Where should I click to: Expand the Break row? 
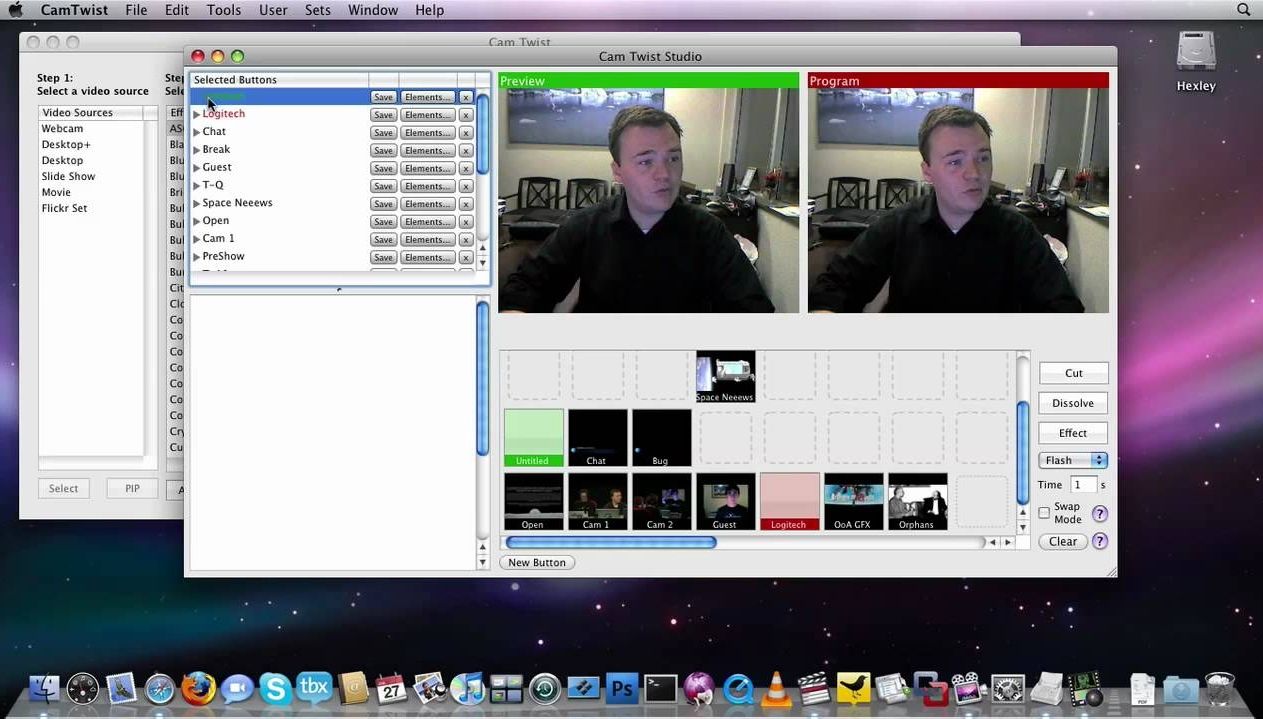(196, 150)
